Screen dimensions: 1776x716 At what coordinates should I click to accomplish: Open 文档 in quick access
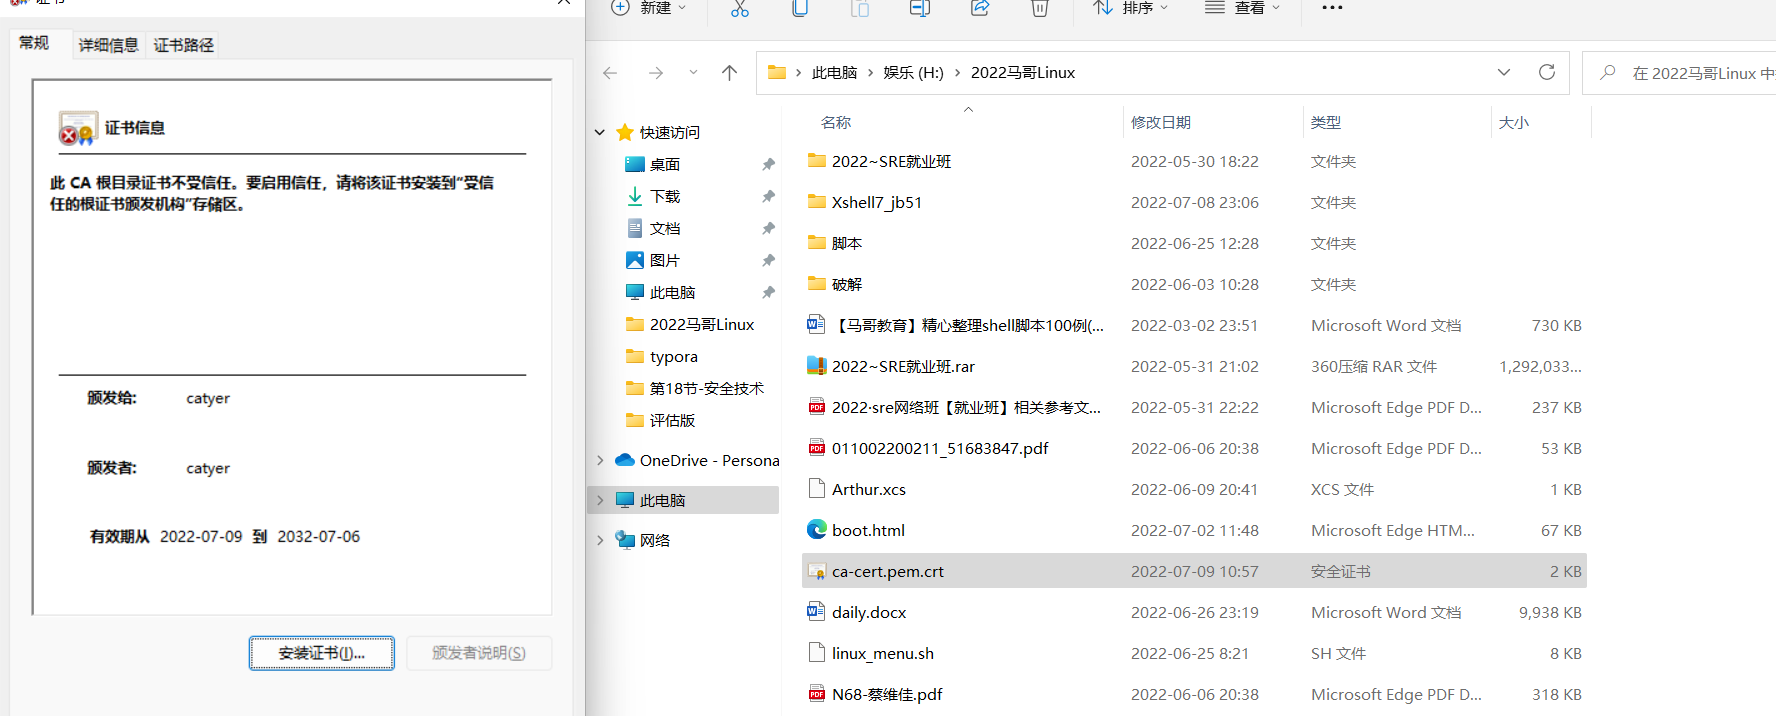pyautogui.click(x=664, y=228)
